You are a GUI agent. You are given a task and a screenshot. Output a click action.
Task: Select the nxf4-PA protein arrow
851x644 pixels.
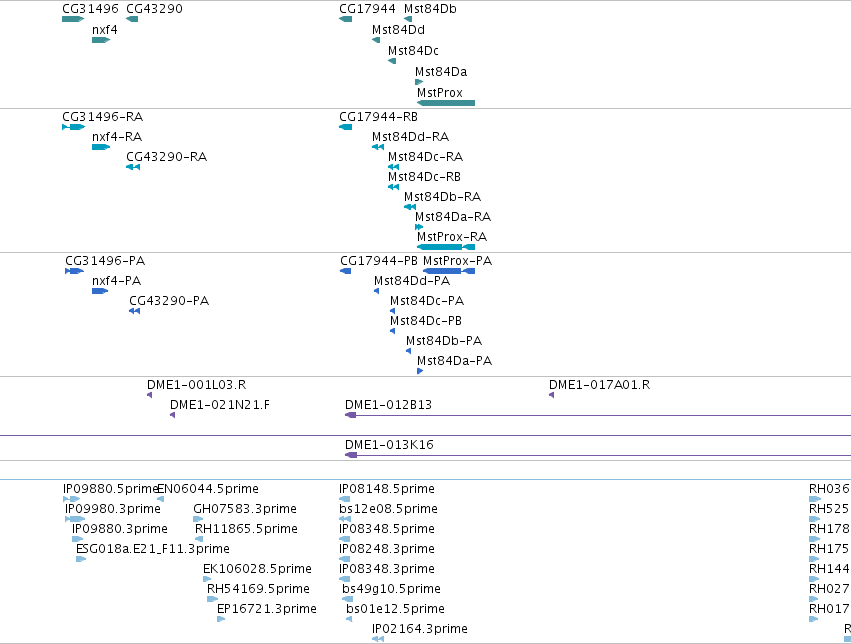pos(100,291)
